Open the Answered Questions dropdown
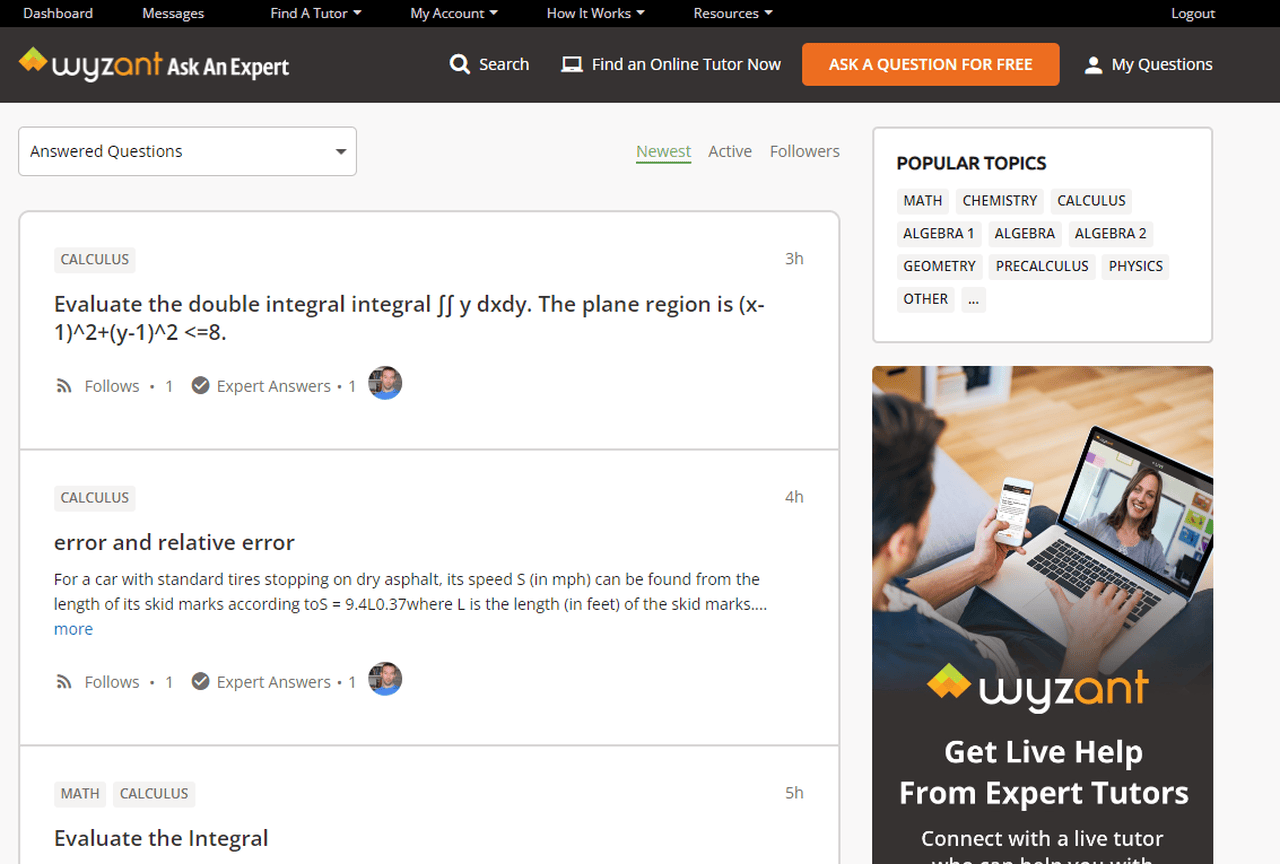Screen dimensions: 1280x864 click(x=186, y=151)
